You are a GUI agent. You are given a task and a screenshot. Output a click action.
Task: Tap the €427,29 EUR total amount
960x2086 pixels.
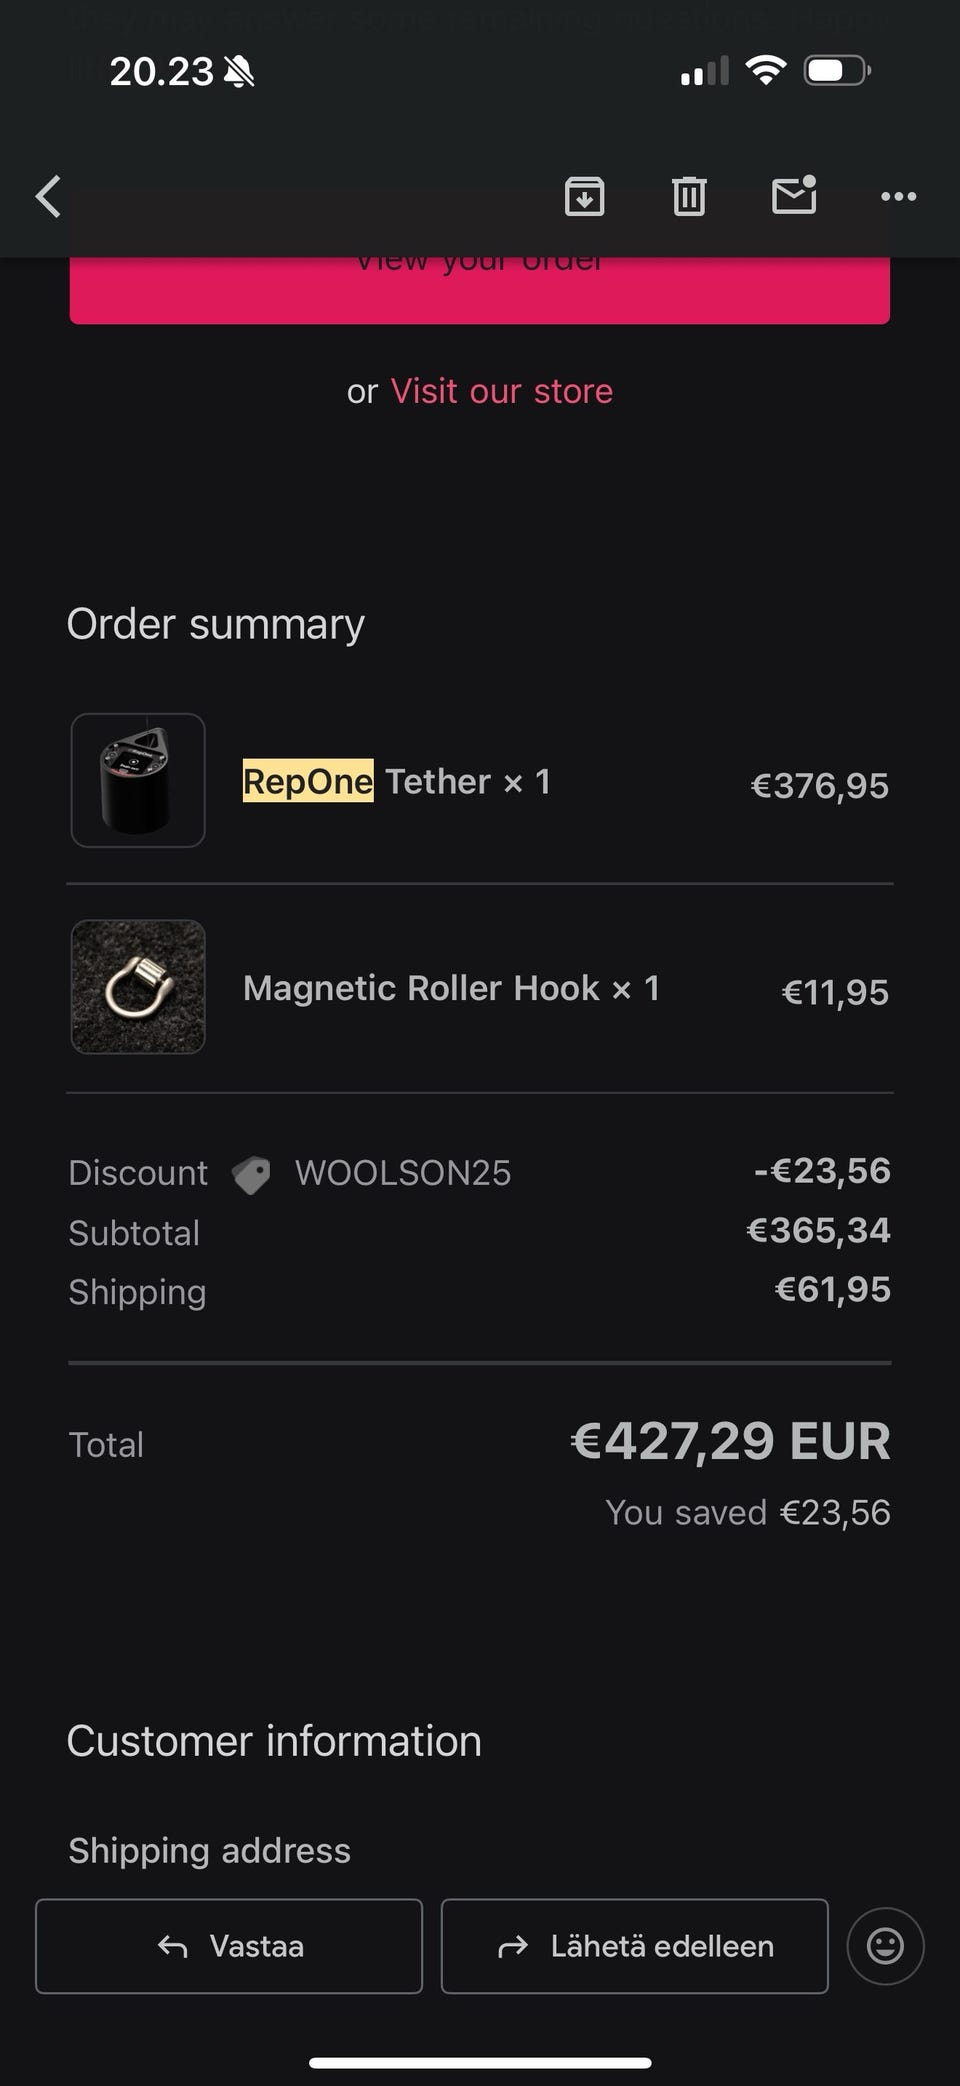[730, 1441]
